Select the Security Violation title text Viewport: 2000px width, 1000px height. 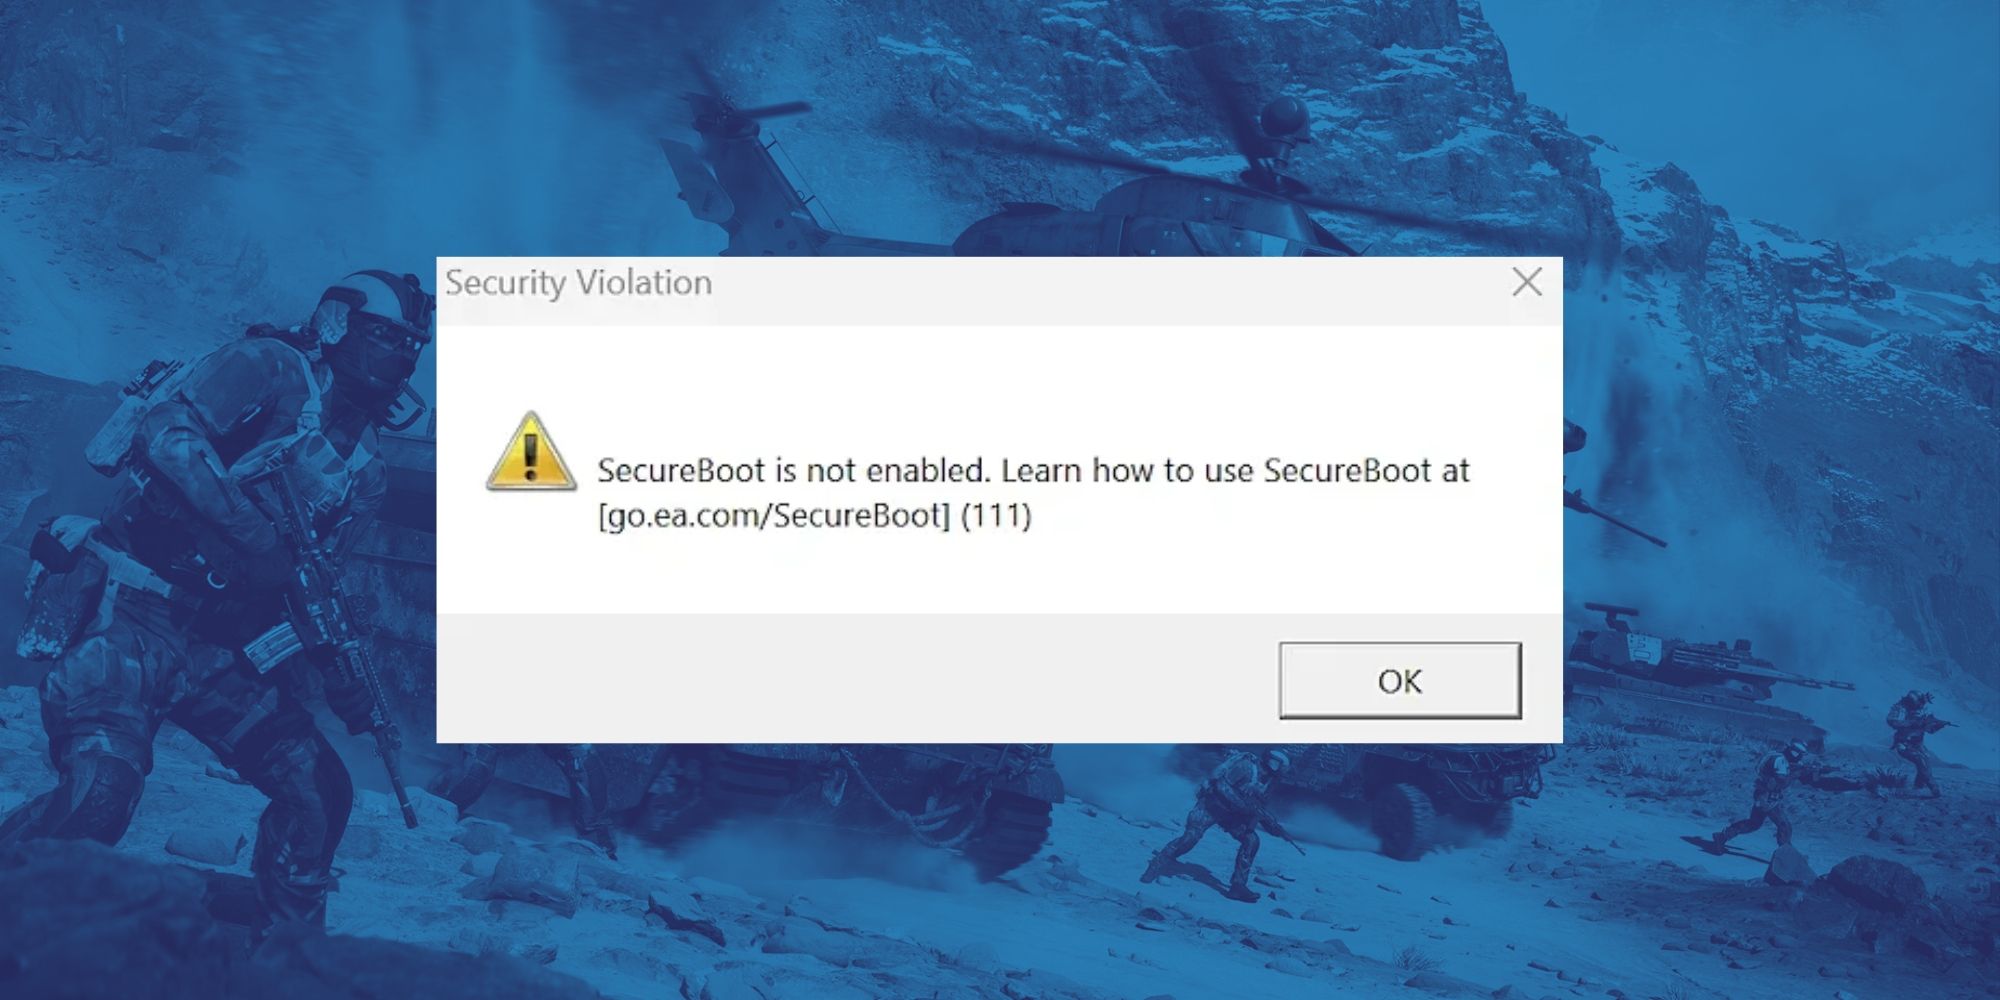click(x=578, y=283)
